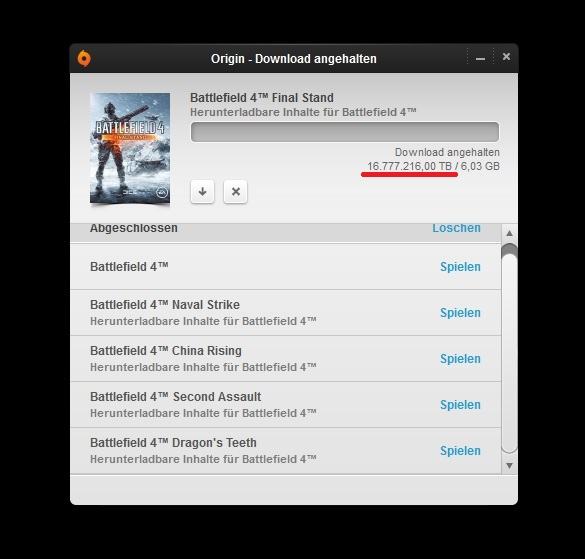Screen dimensions: 585x559
Task: Click Spielen for Naval Strike
Action: pyautogui.click(x=460, y=313)
